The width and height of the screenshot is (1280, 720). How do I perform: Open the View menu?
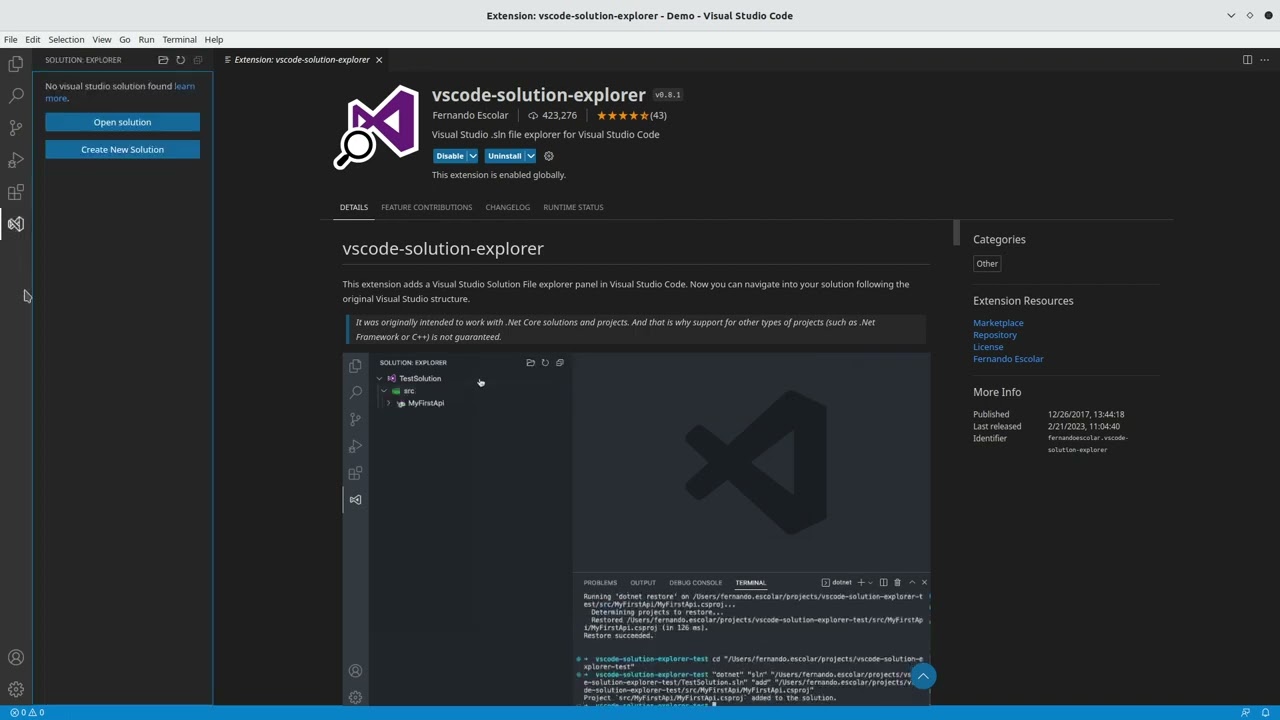tap(102, 39)
